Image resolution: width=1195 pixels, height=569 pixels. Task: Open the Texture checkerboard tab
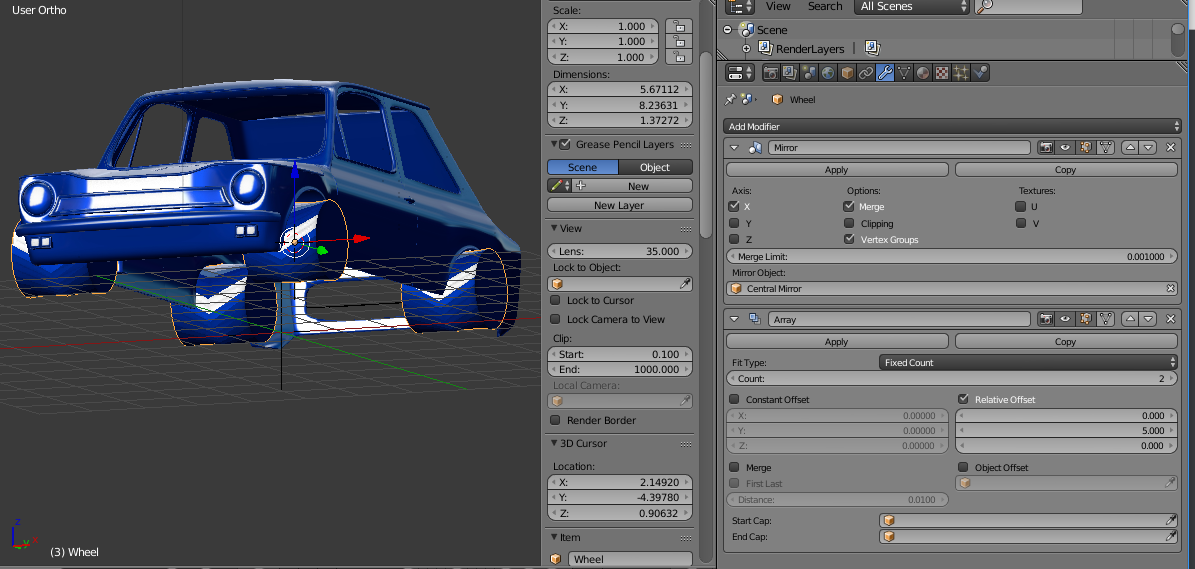[942, 73]
